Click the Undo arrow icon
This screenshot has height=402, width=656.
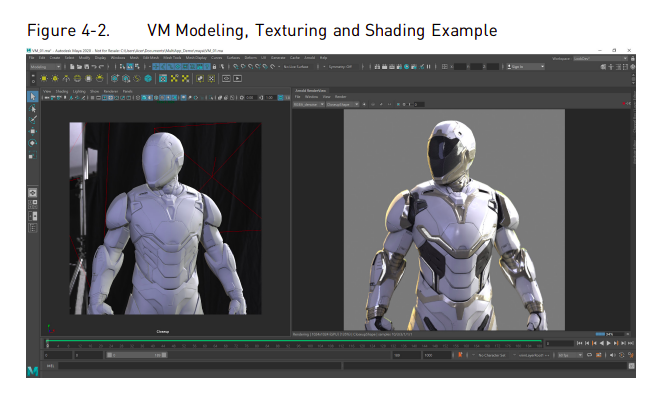(x=94, y=67)
